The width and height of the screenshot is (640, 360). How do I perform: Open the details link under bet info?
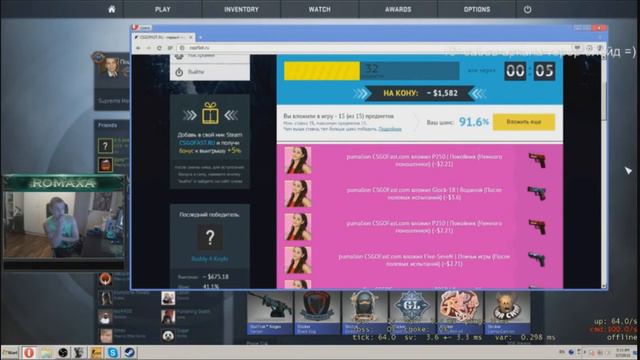(x=390, y=129)
